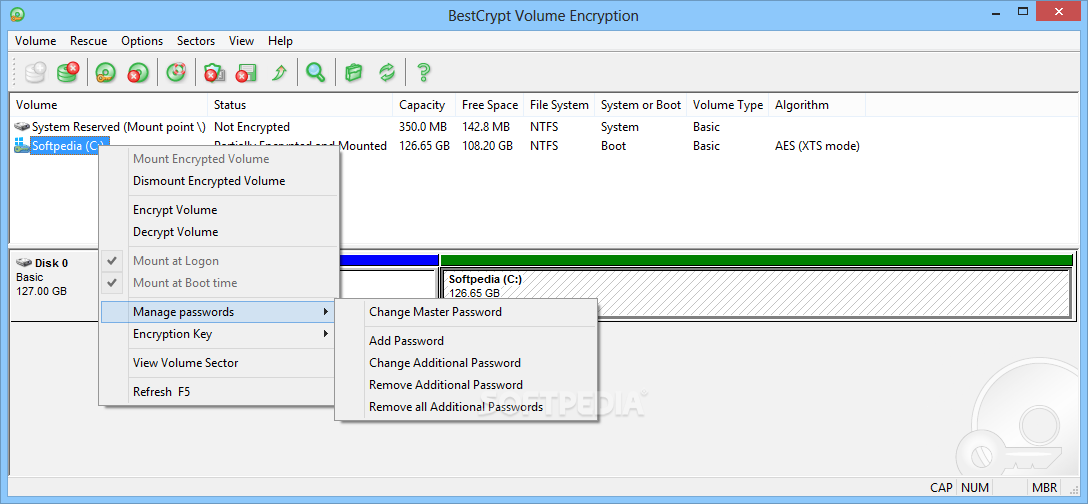Open the Help menu
The height and width of the screenshot is (504, 1088).
(280, 41)
